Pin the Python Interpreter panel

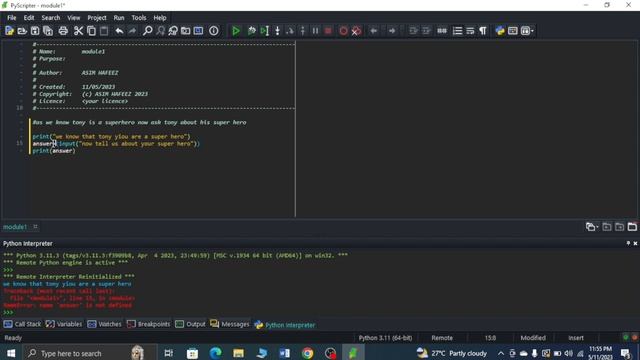(628, 243)
